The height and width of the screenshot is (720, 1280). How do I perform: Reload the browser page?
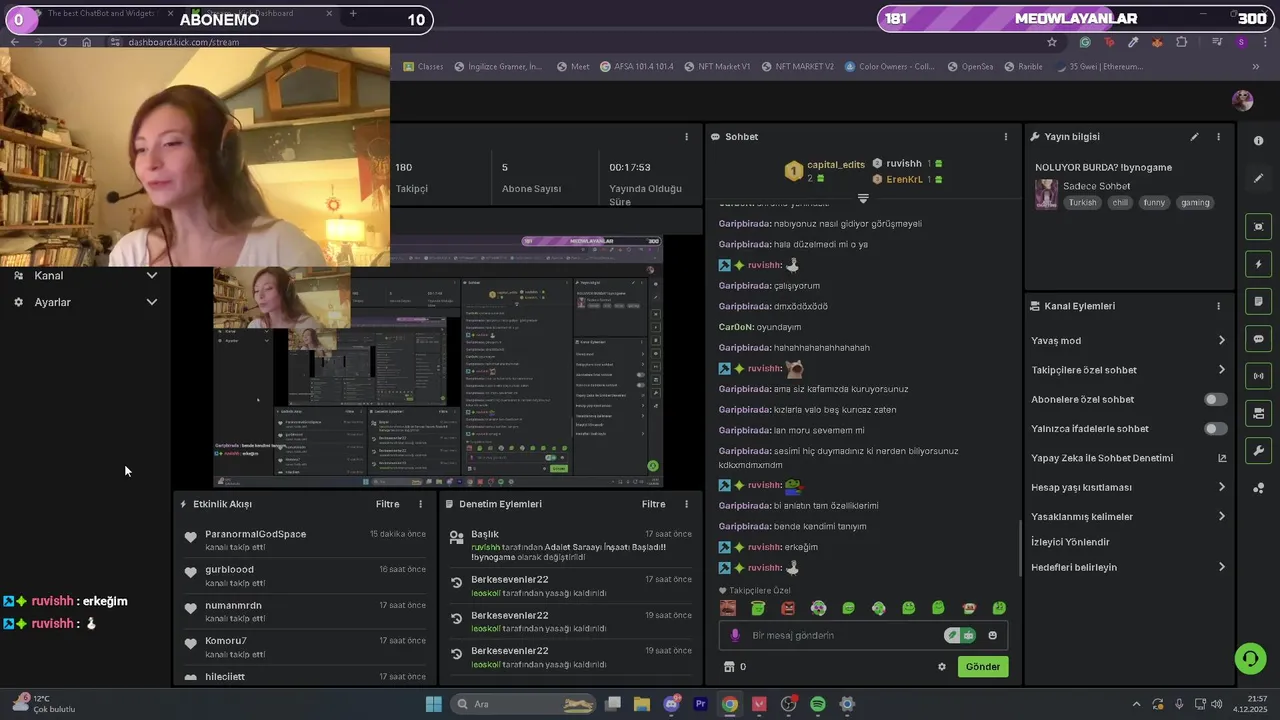63,42
